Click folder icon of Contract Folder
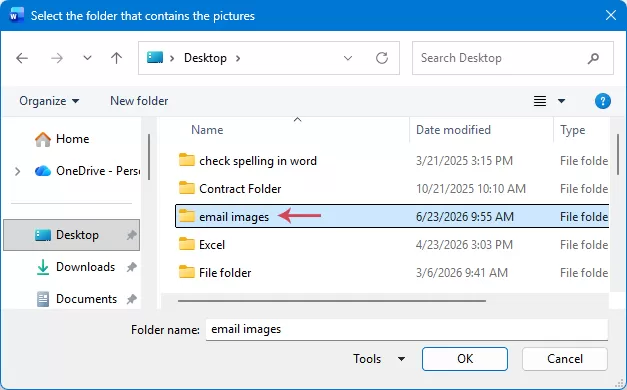The height and width of the screenshot is (390, 627). coord(187,188)
